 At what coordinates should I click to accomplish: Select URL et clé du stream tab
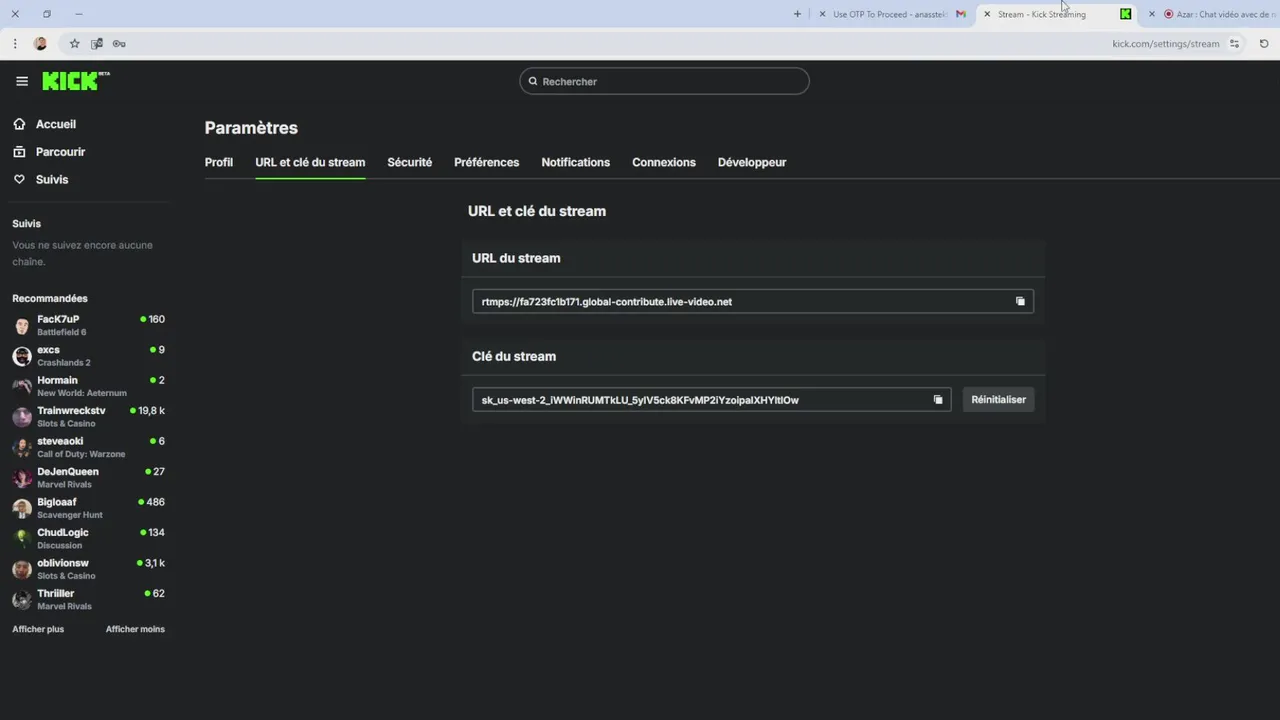(310, 162)
